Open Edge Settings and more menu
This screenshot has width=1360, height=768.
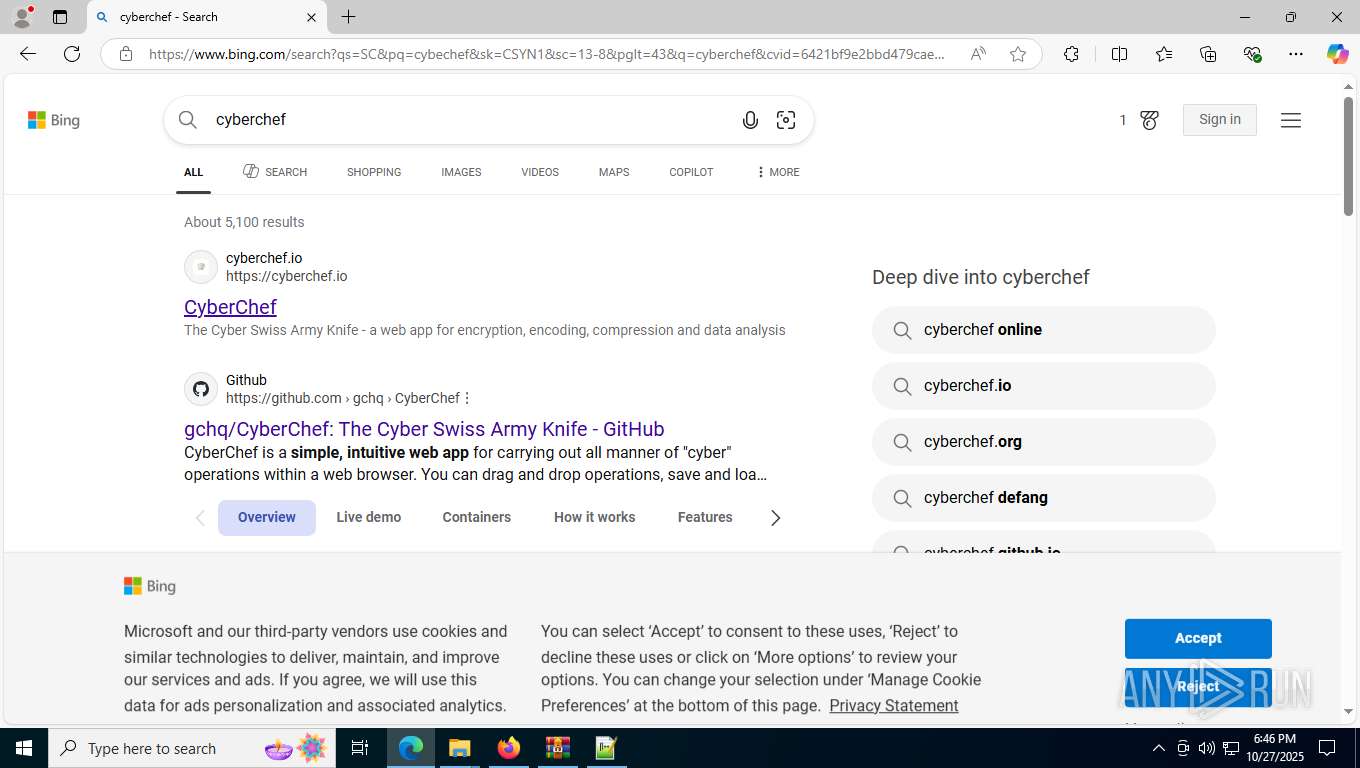[x=1296, y=54]
